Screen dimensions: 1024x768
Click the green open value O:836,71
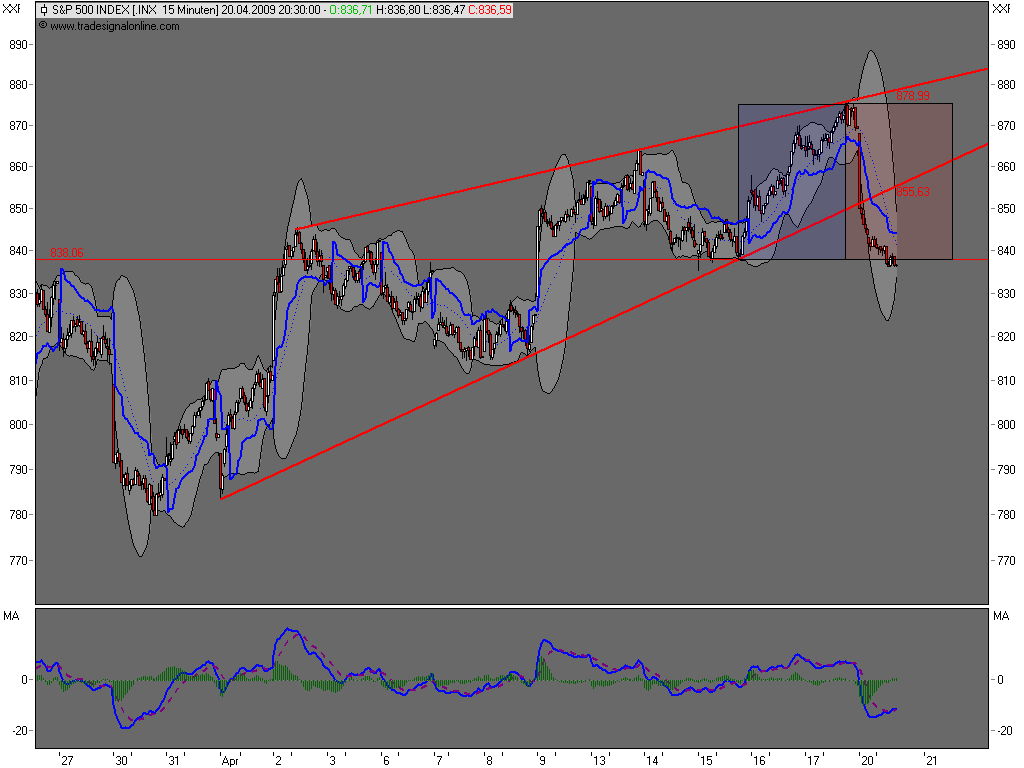(x=351, y=10)
